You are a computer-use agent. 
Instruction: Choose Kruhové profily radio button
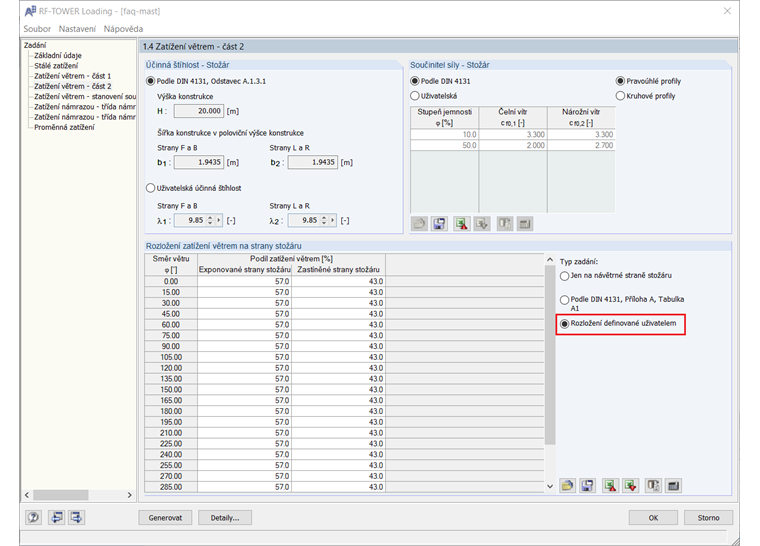[620, 96]
